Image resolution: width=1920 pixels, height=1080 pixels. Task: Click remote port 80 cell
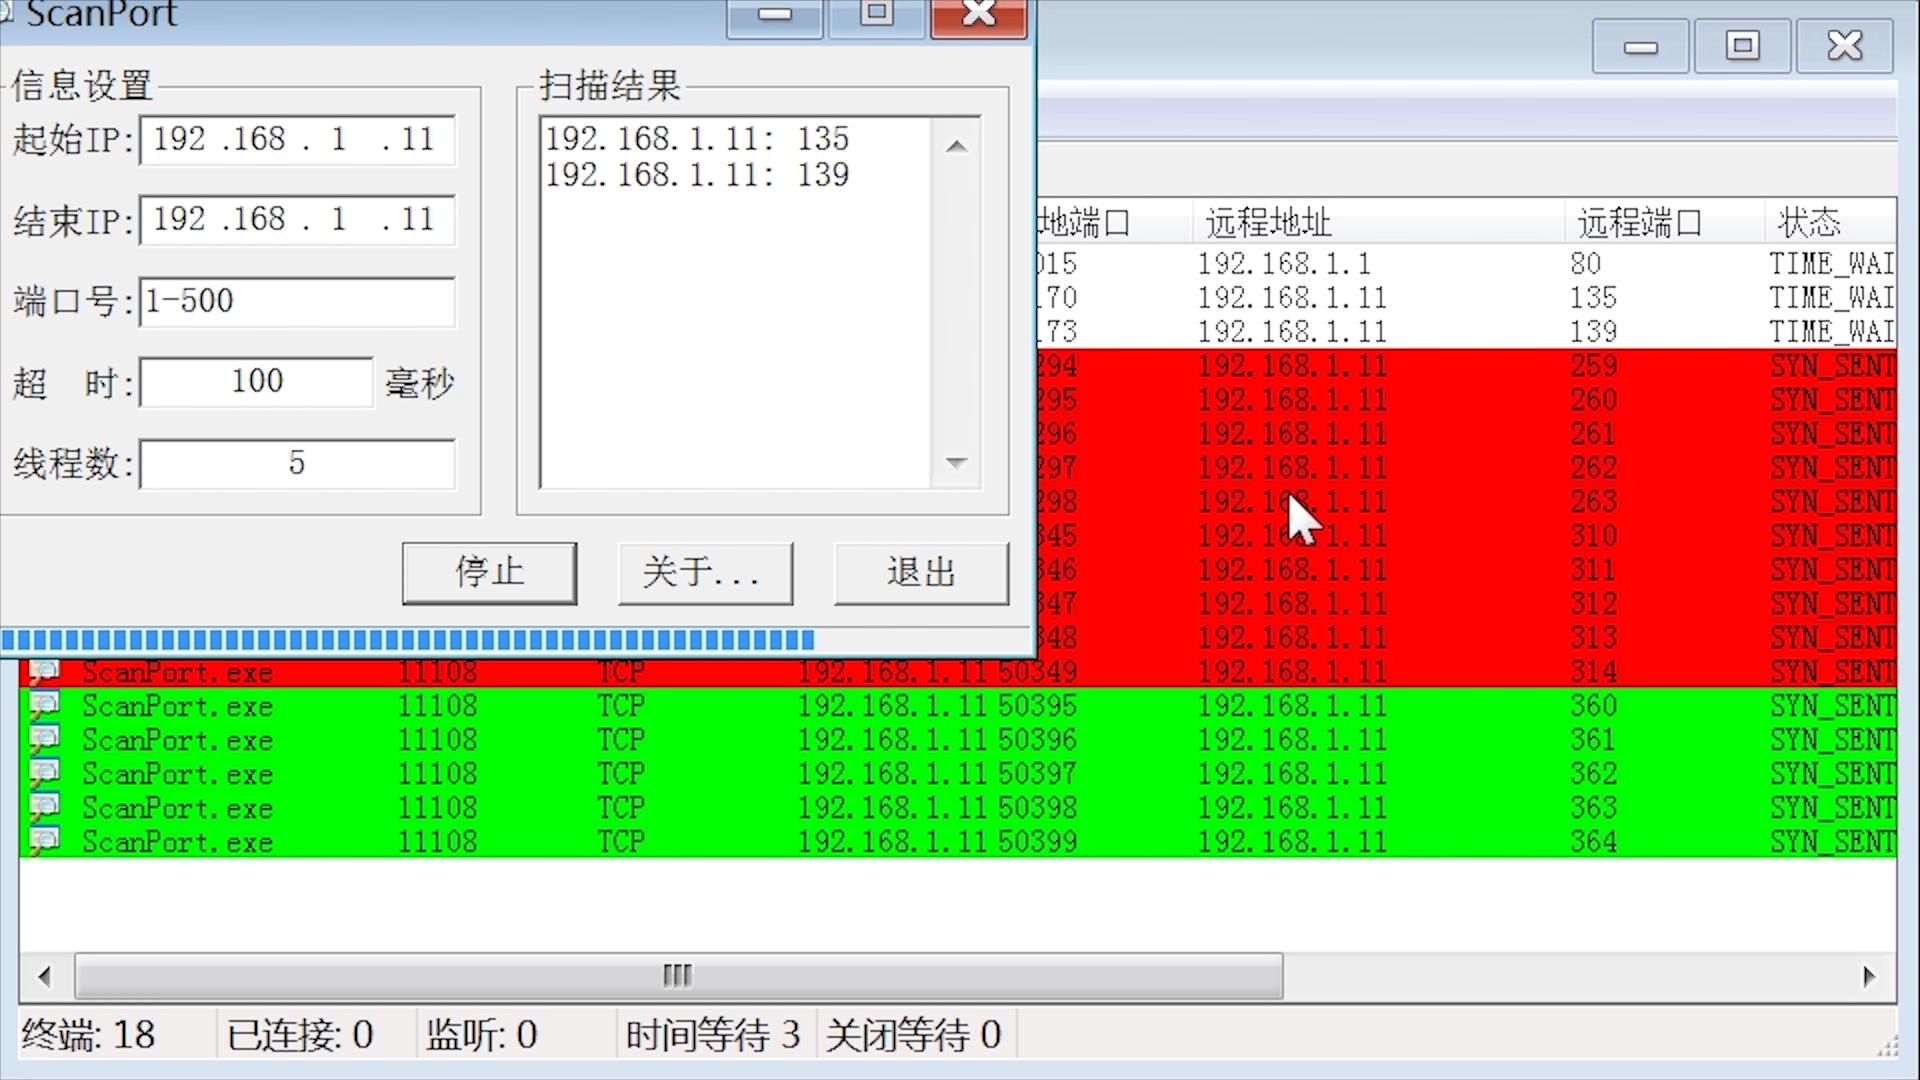(1586, 264)
